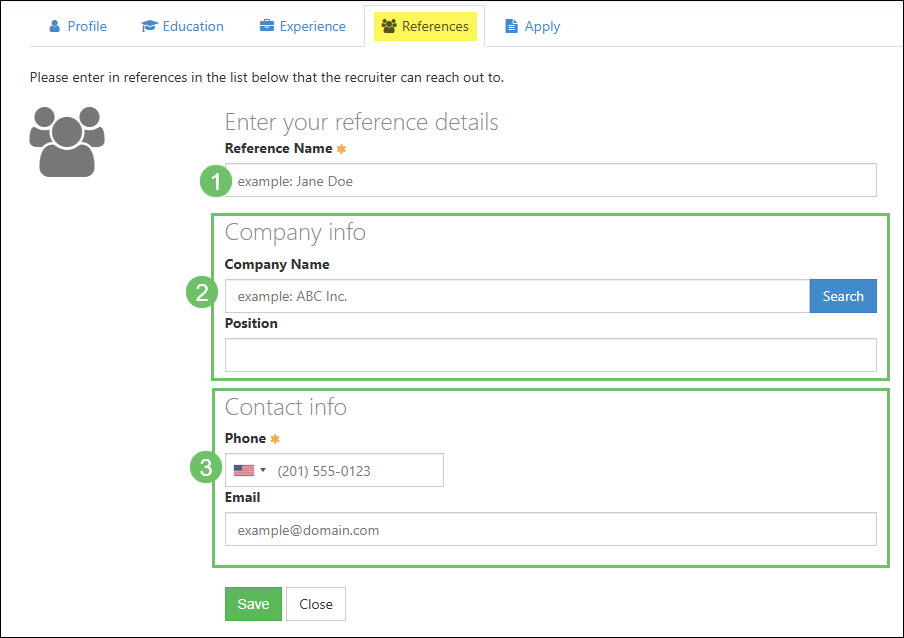
Task: Click the numbered badge 2 beside Company info
Action: (x=202, y=293)
